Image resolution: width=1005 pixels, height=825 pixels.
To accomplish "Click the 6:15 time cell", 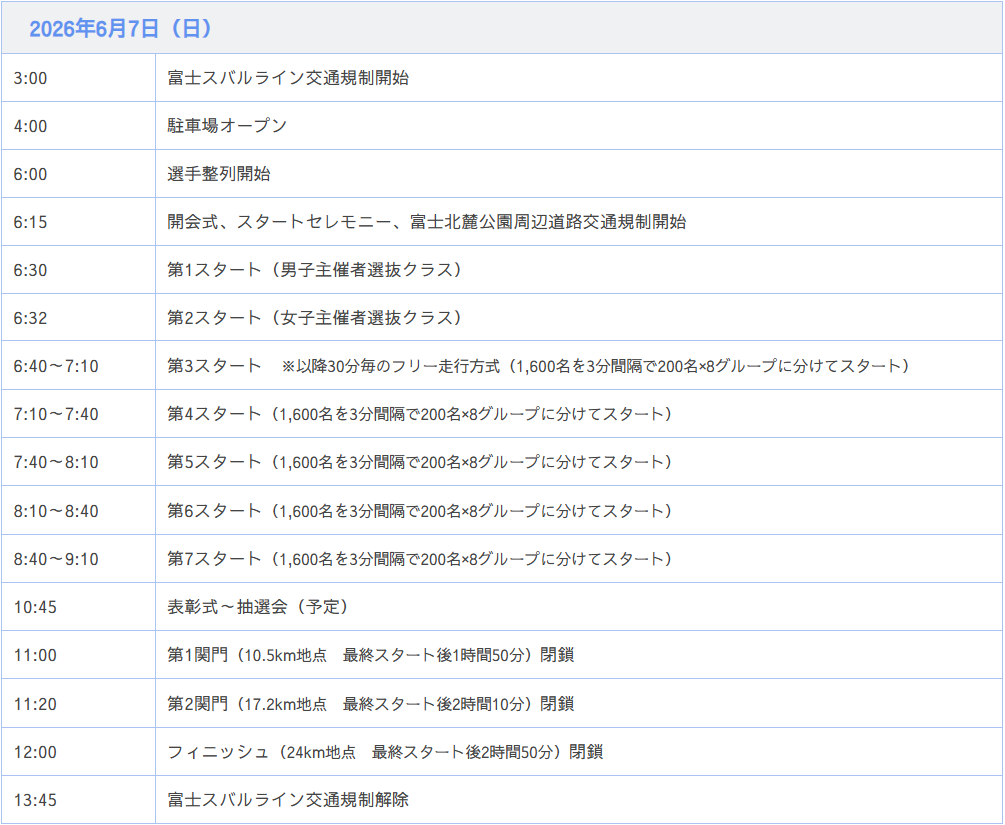I will pos(30,222).
